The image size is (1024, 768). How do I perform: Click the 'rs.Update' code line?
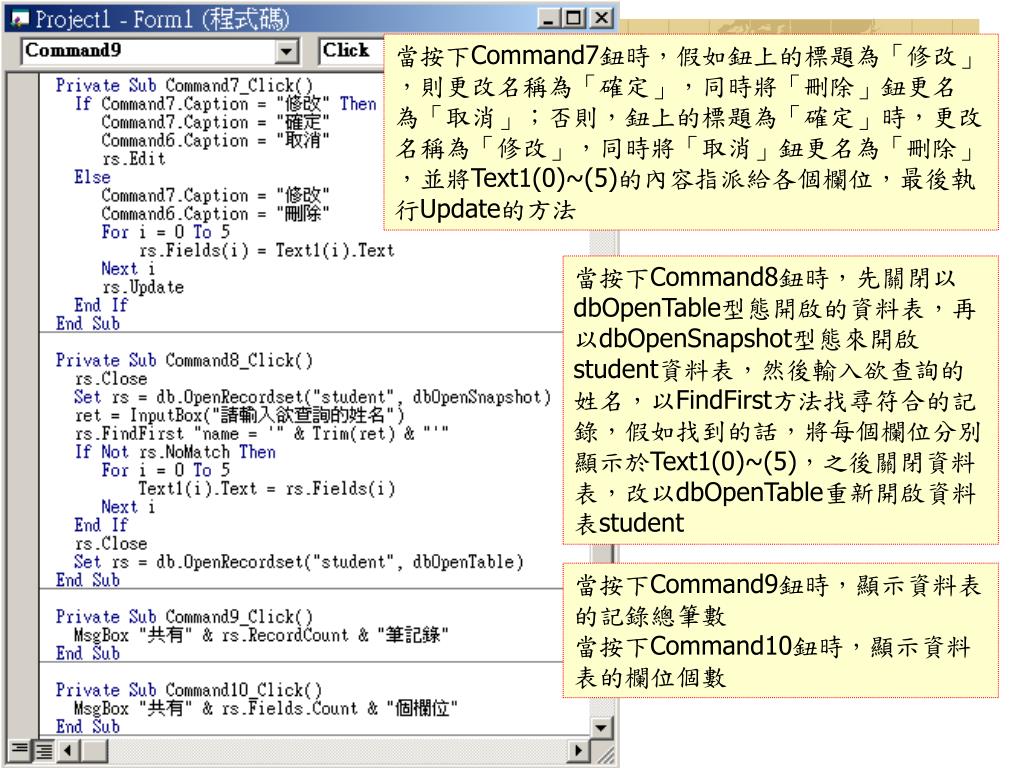(143, 287)
